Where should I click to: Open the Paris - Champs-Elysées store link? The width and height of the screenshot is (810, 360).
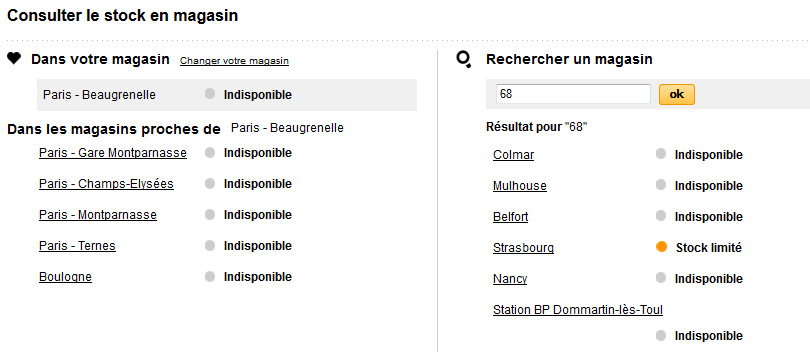[106, 184]
